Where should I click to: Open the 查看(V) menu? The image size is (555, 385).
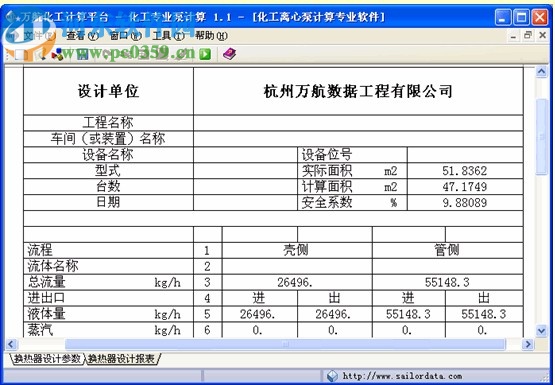pos(82,36)
